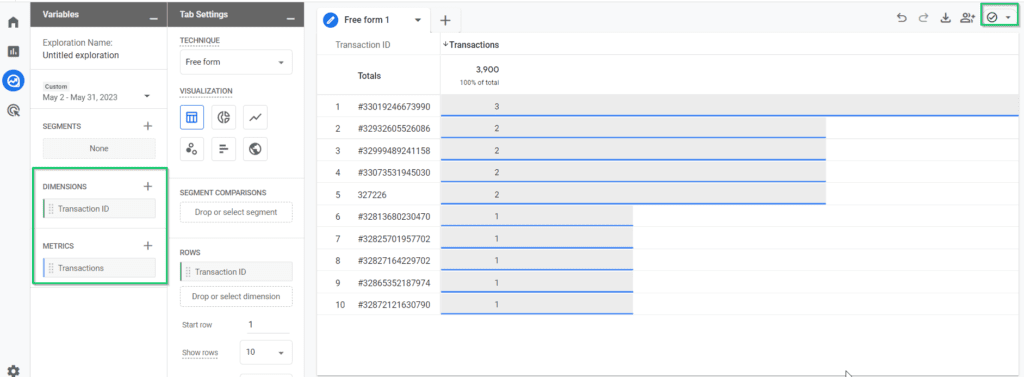Click transaction #32872121630790

pyautogui.click(x=394, y=305)
